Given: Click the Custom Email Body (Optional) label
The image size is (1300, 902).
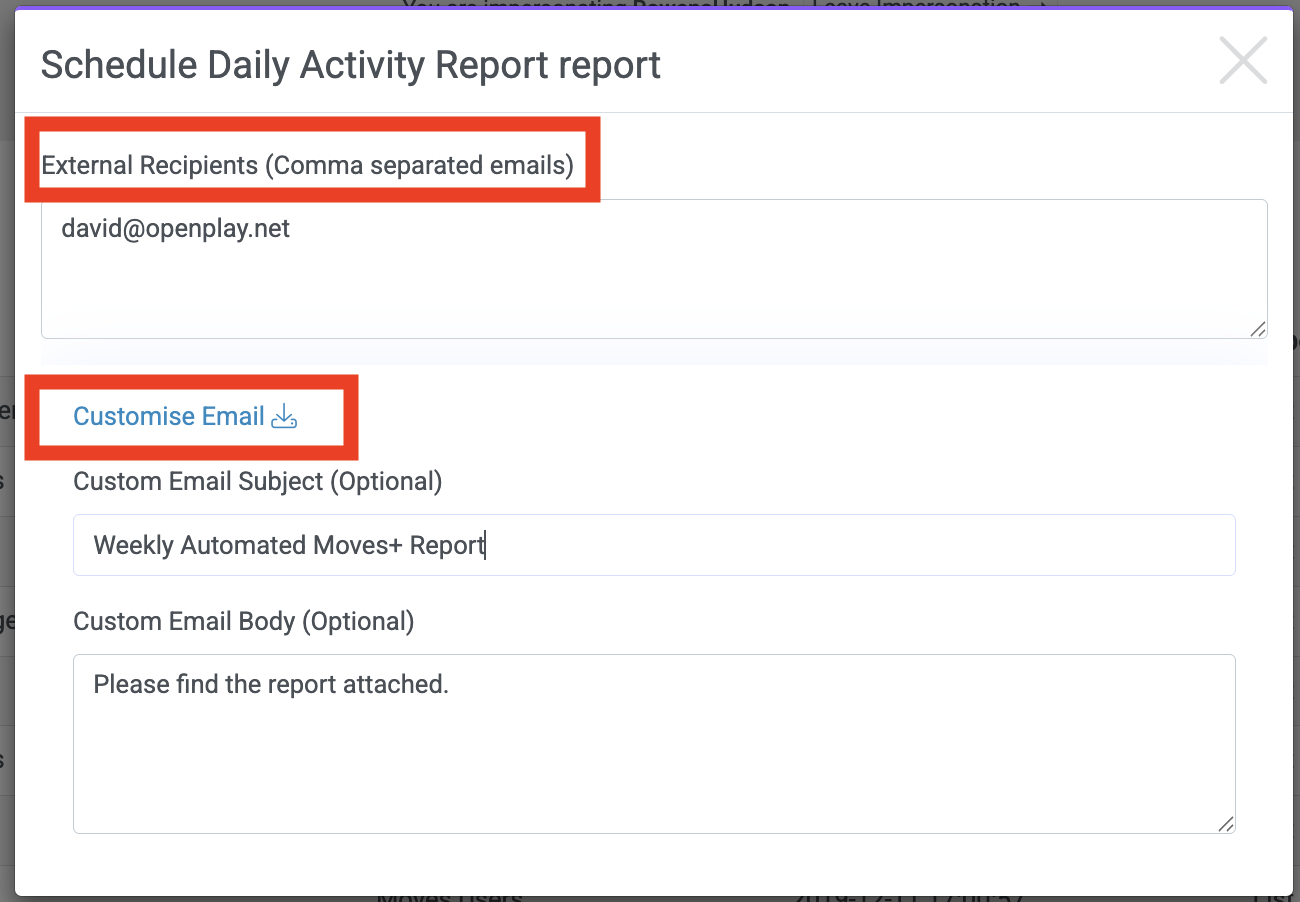Looking at the screenshot, I should coord(244,621).
